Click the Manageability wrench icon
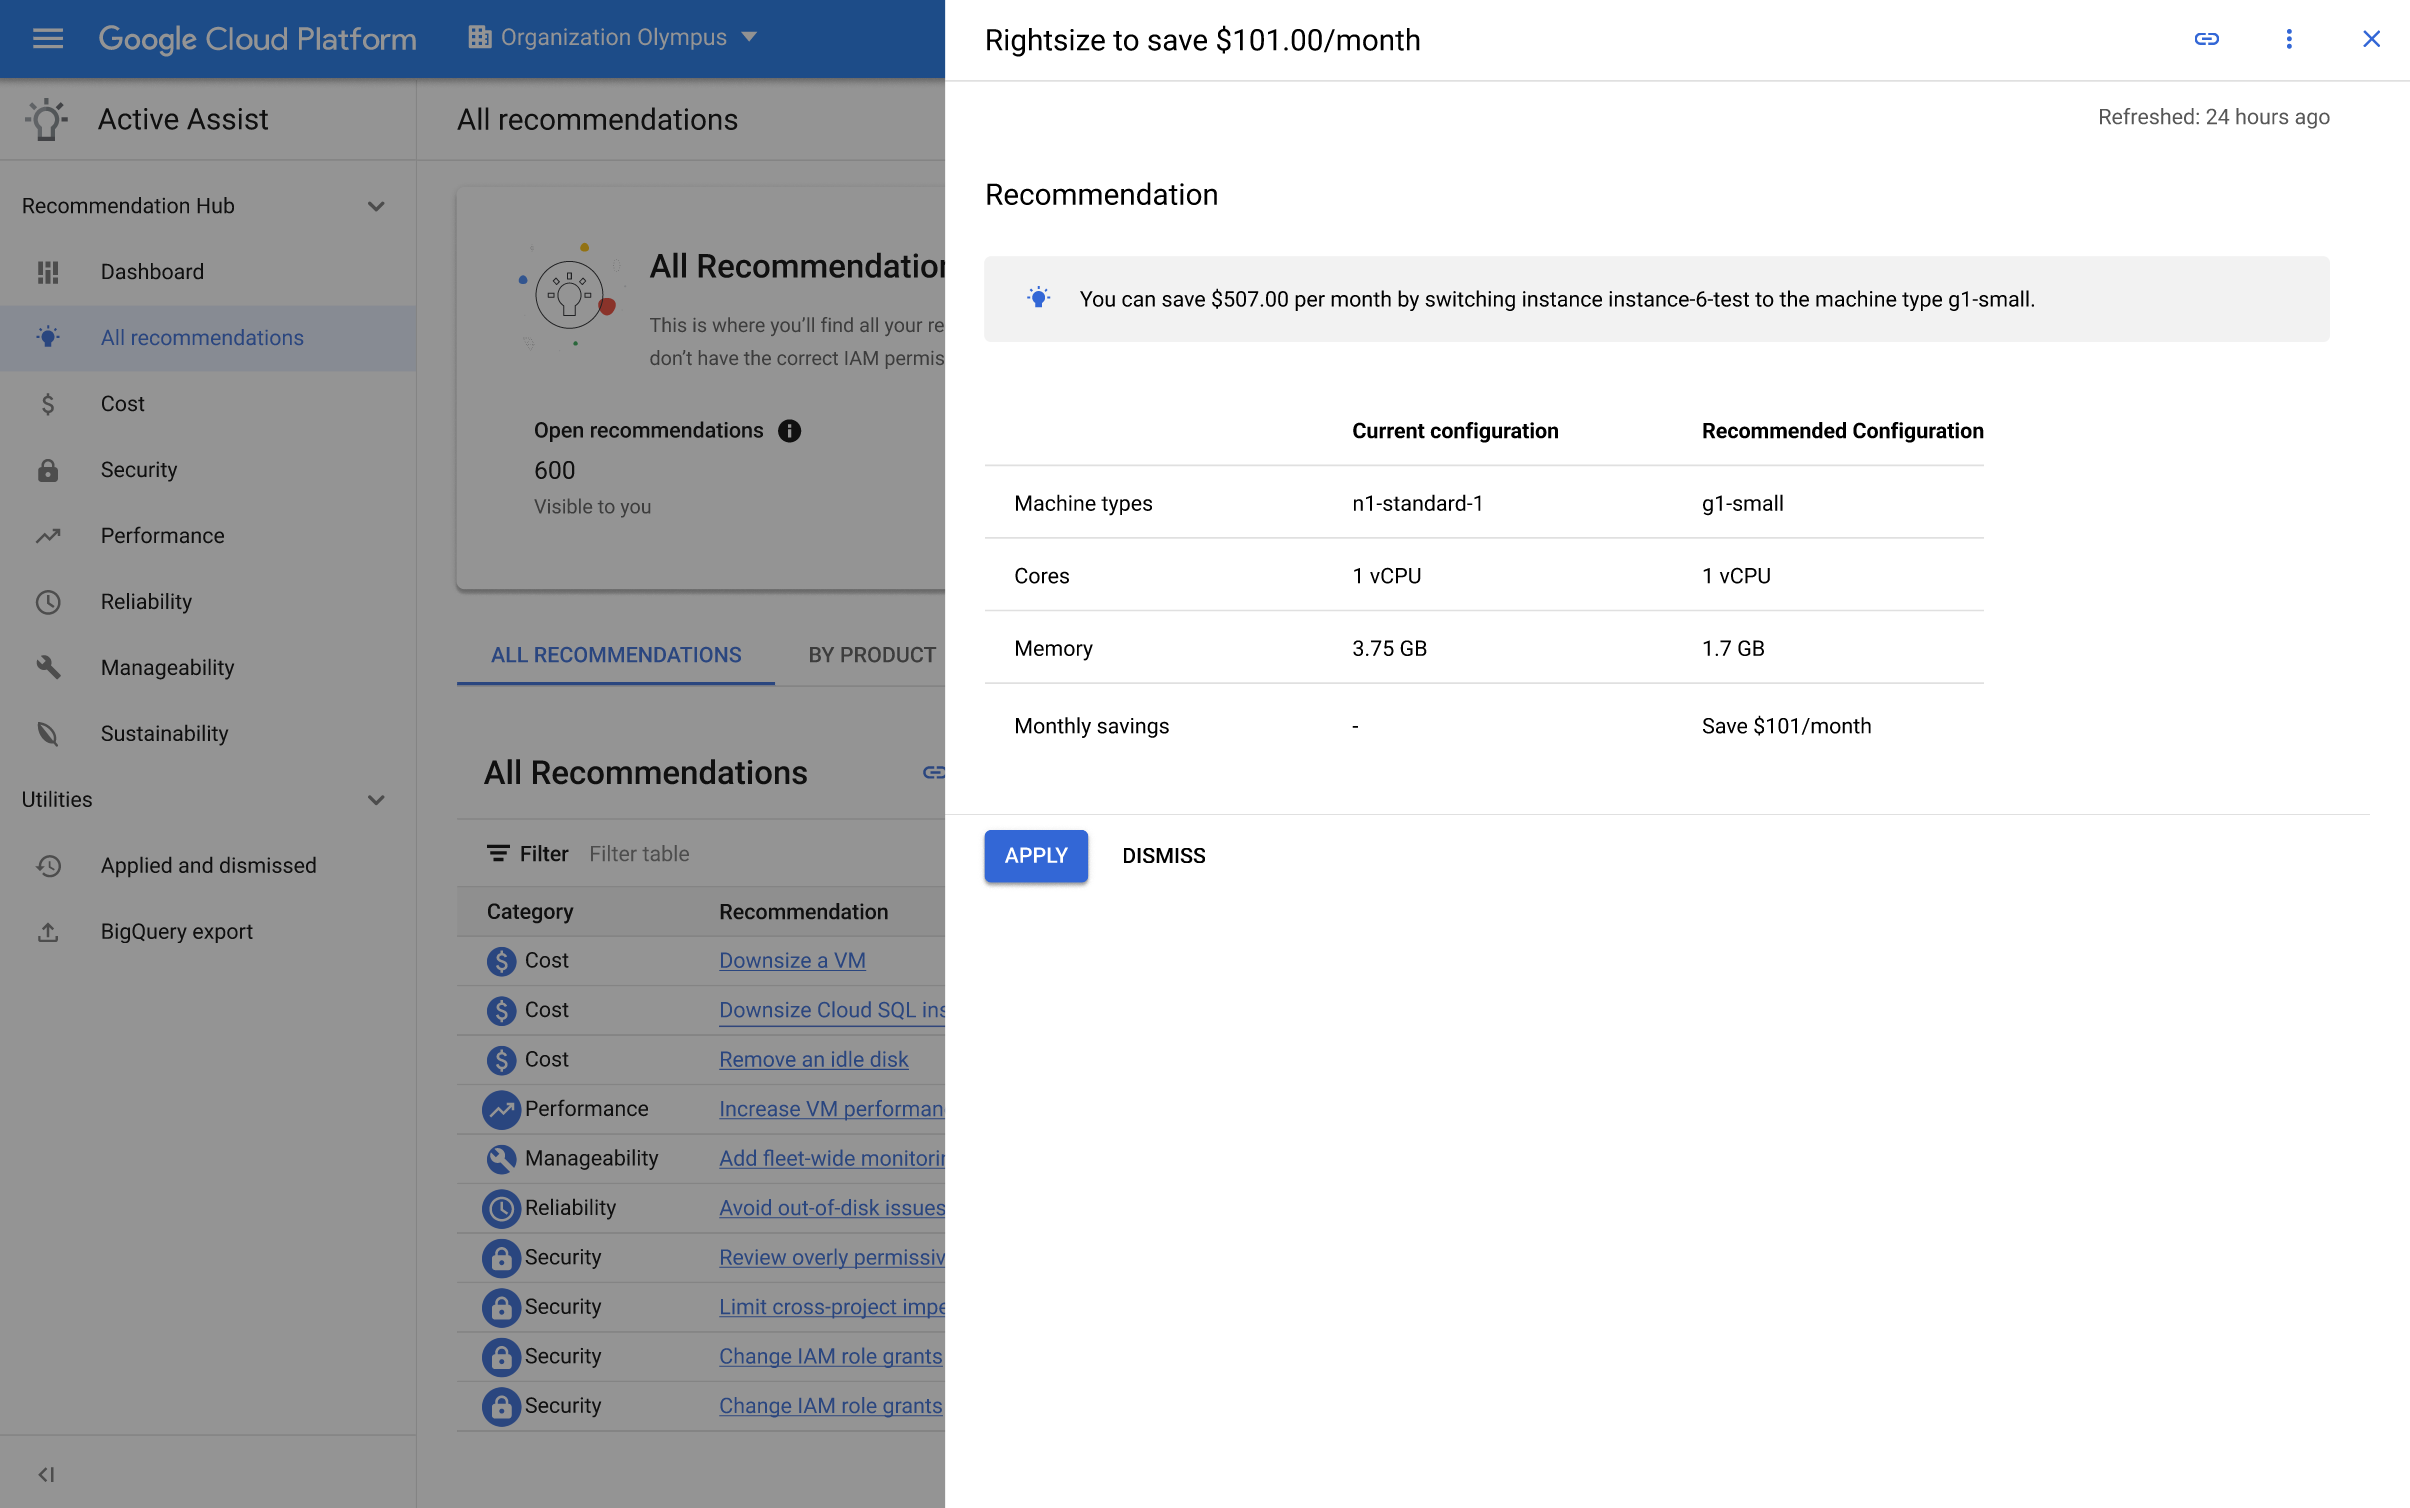 coord(47,667)
